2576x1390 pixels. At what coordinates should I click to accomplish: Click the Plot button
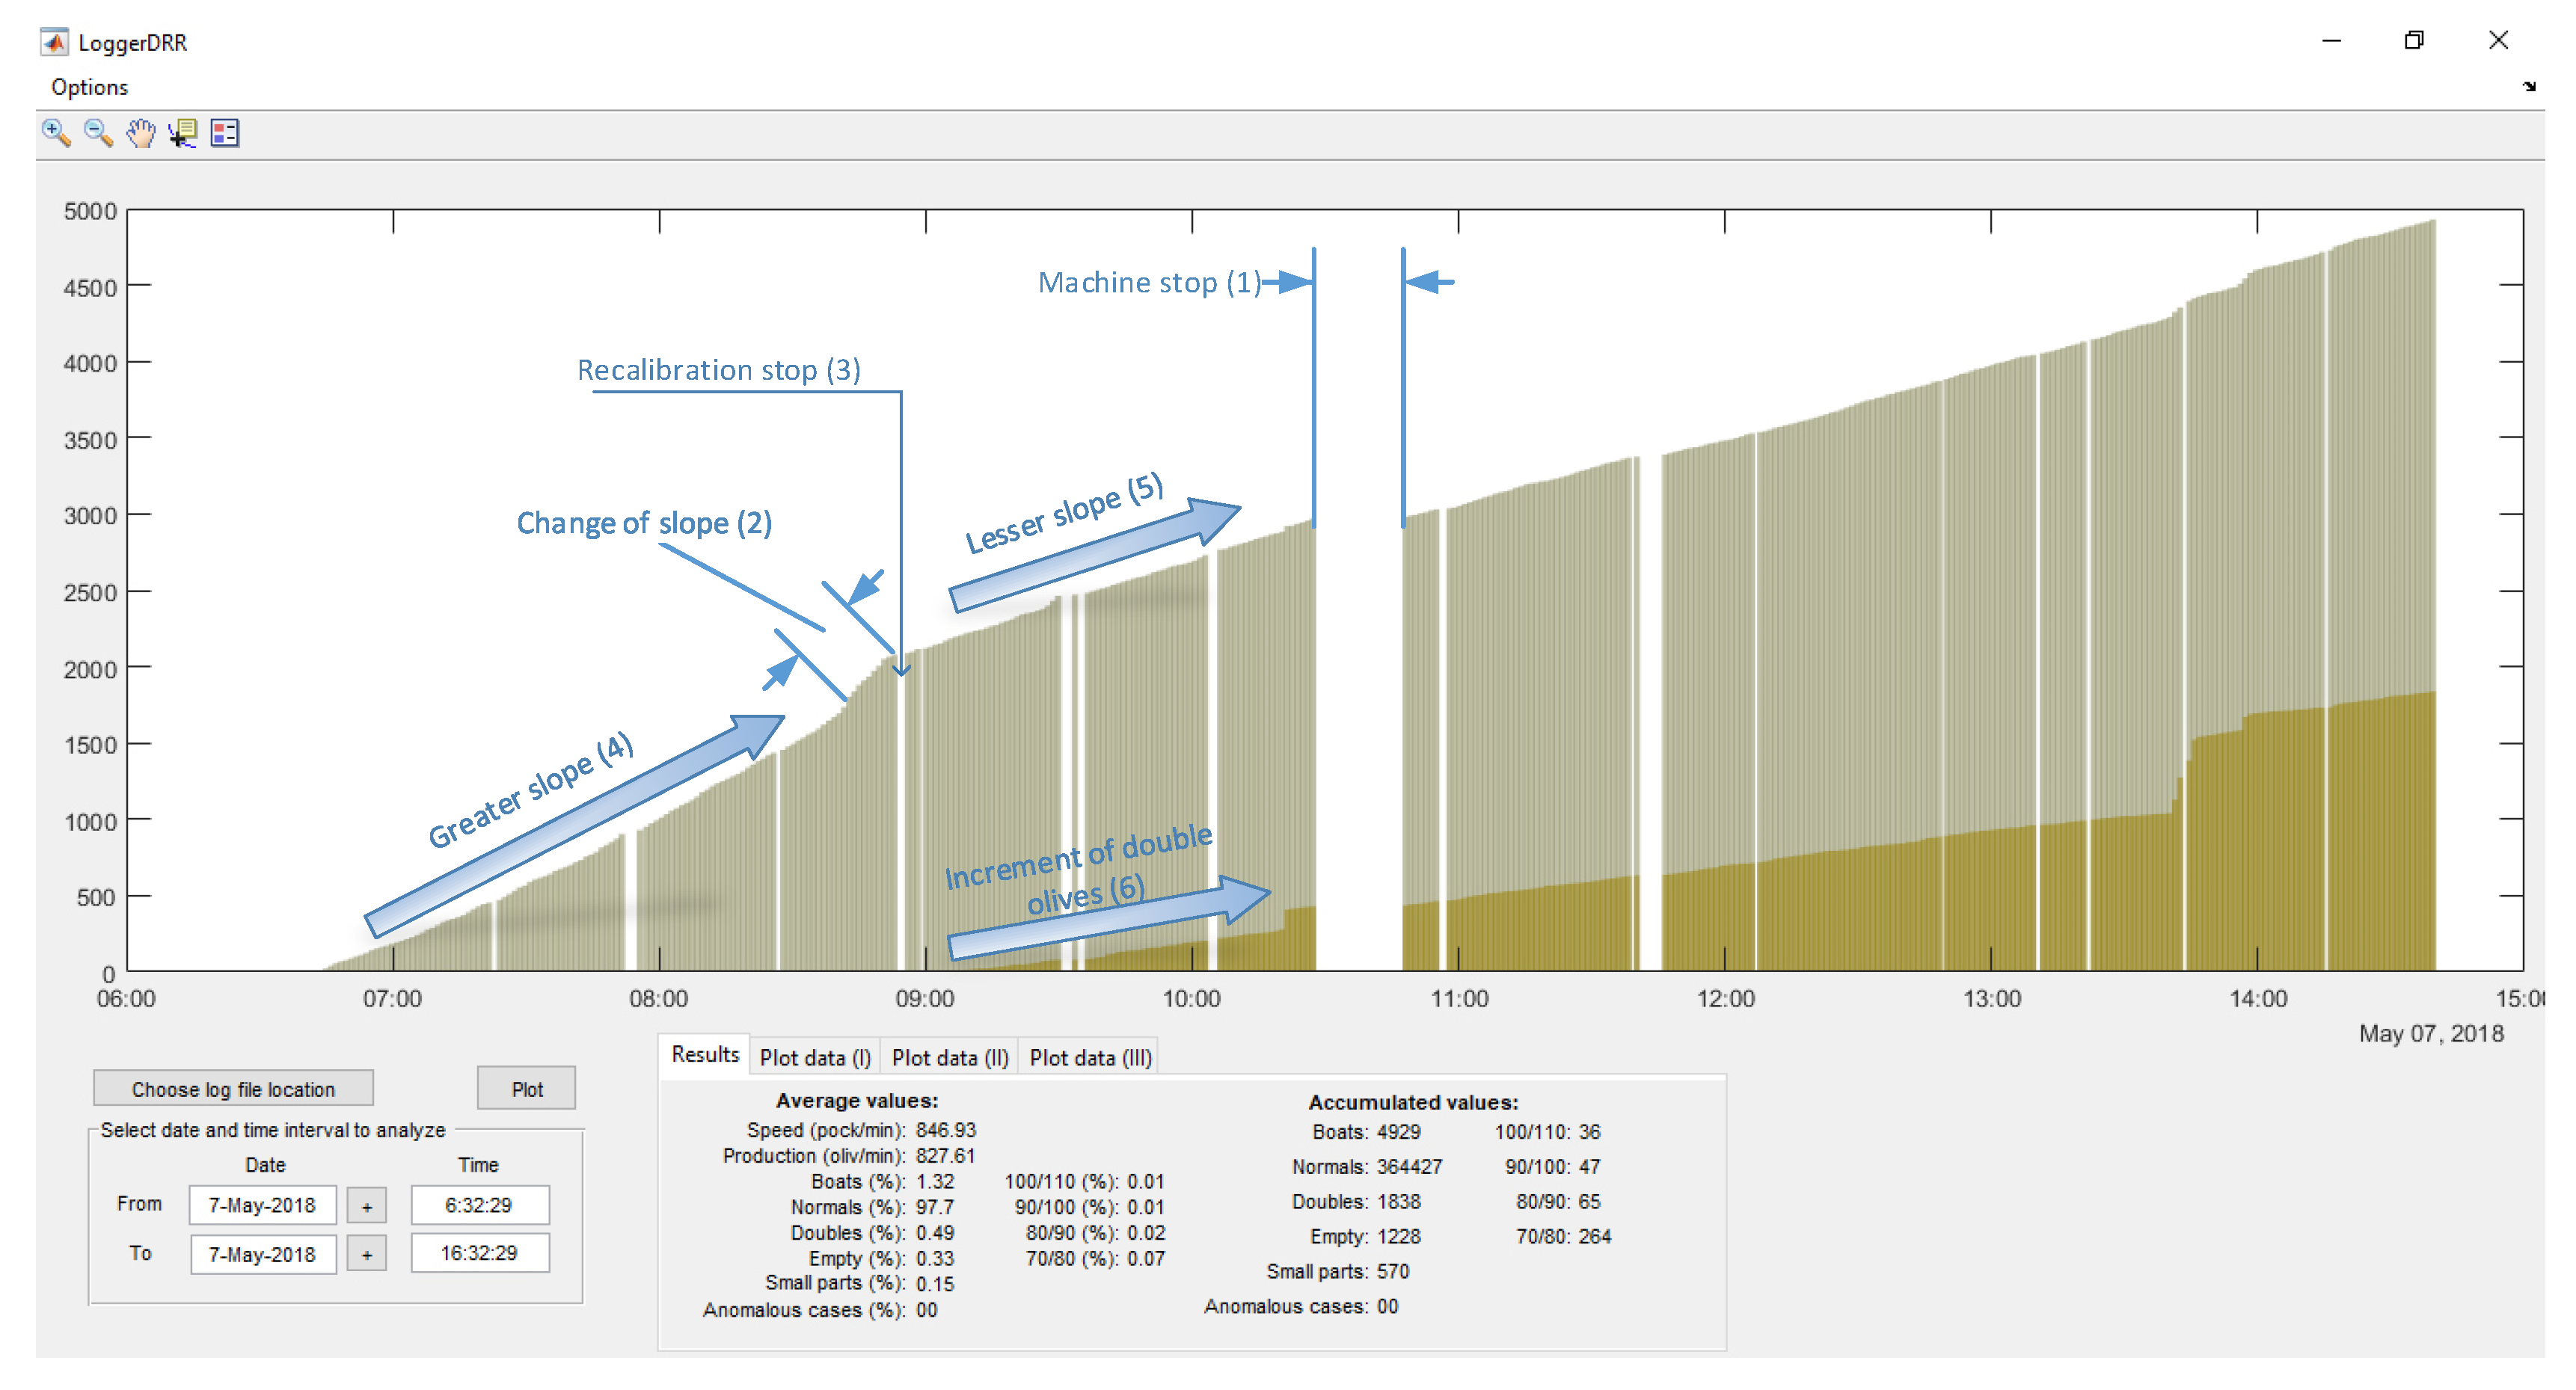click(527, 1089)
